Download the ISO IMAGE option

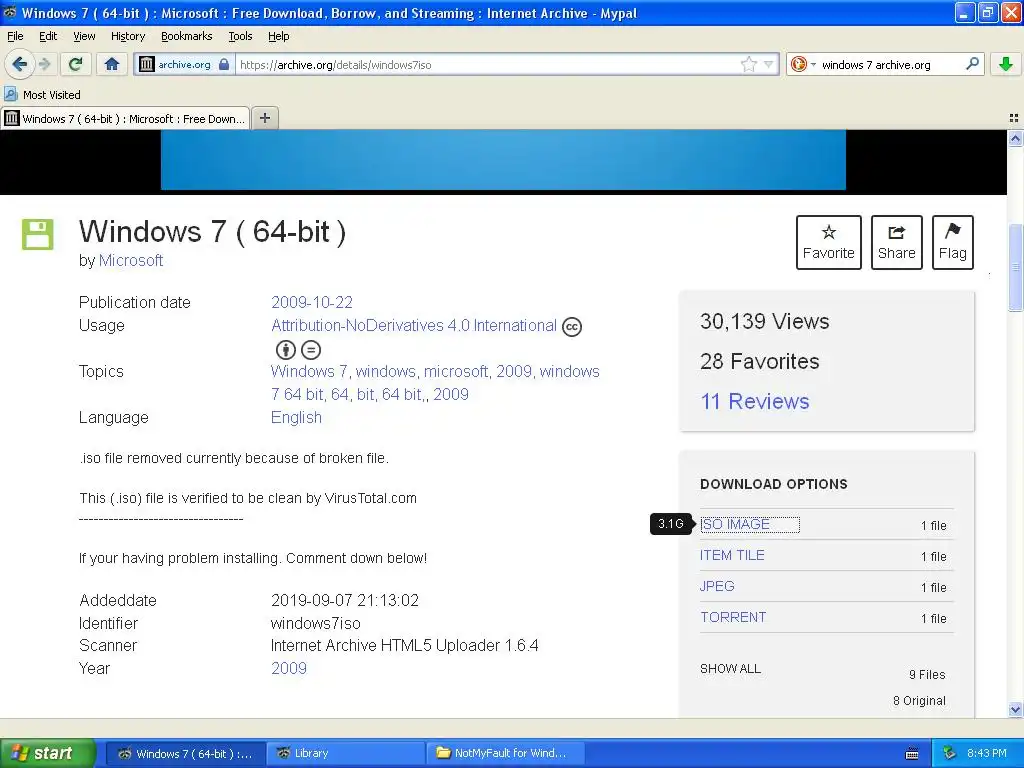[x=750, y=524]
